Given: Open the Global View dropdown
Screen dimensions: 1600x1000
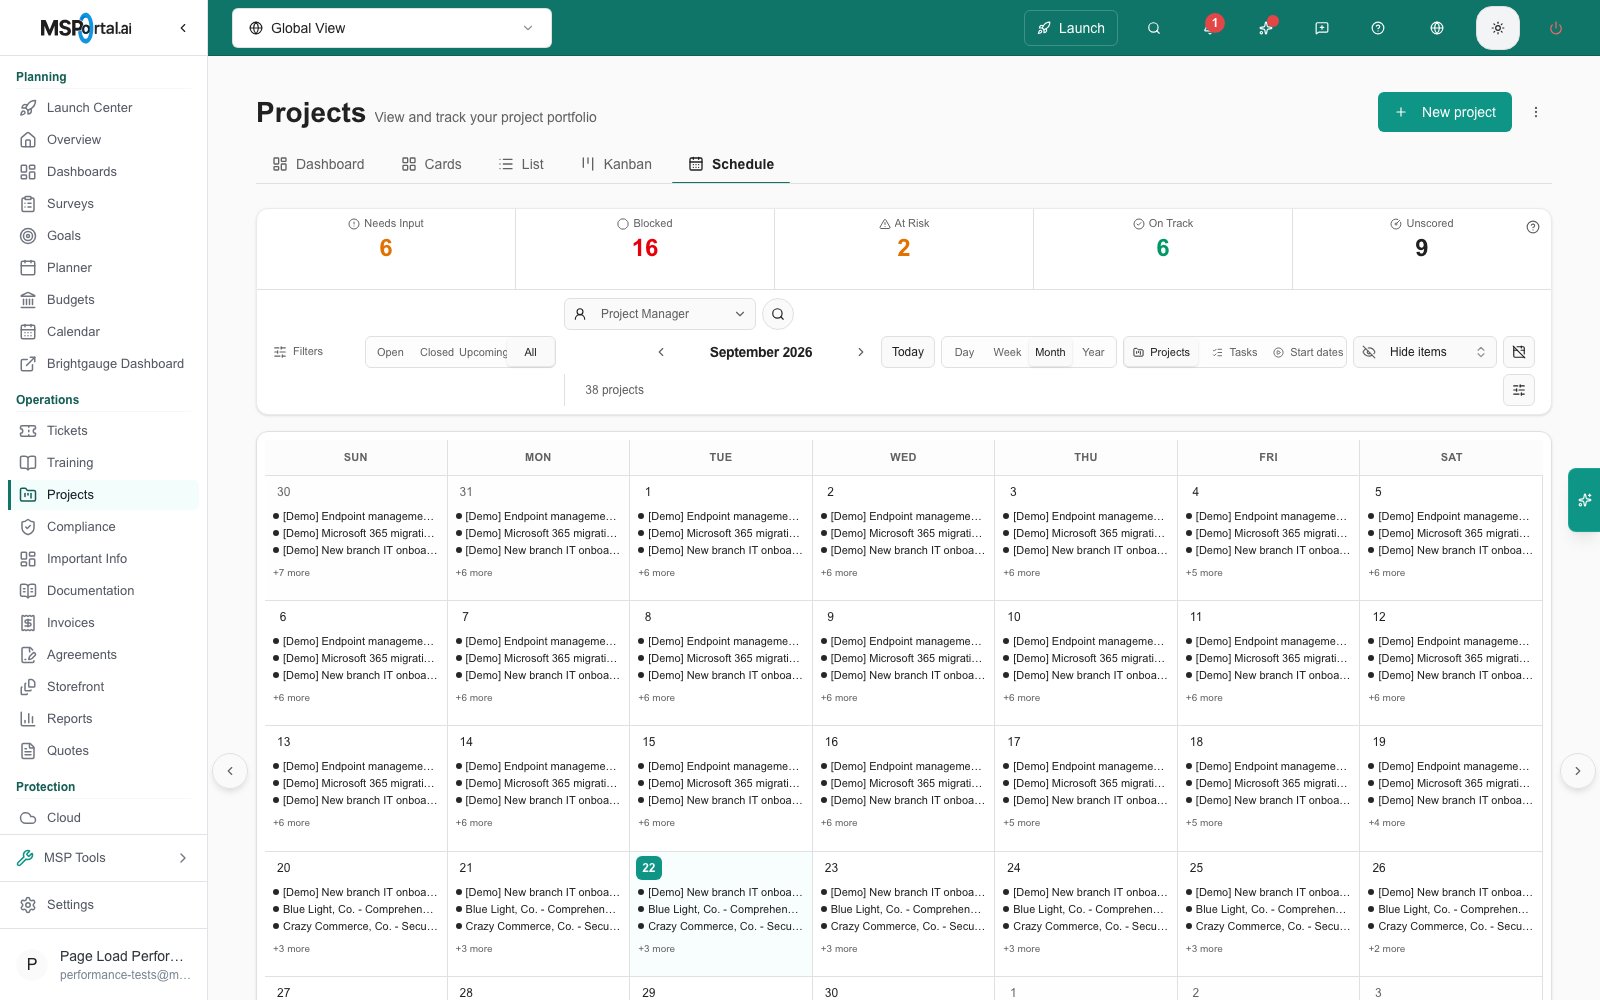Looking at the screenshot, I should [x=392, y=28].
